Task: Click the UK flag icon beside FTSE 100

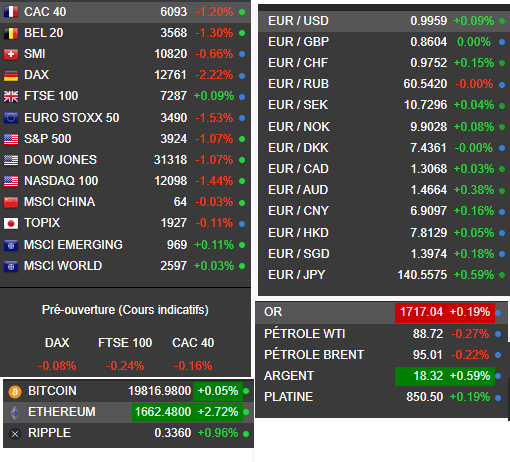Action: tap(11, 96)
